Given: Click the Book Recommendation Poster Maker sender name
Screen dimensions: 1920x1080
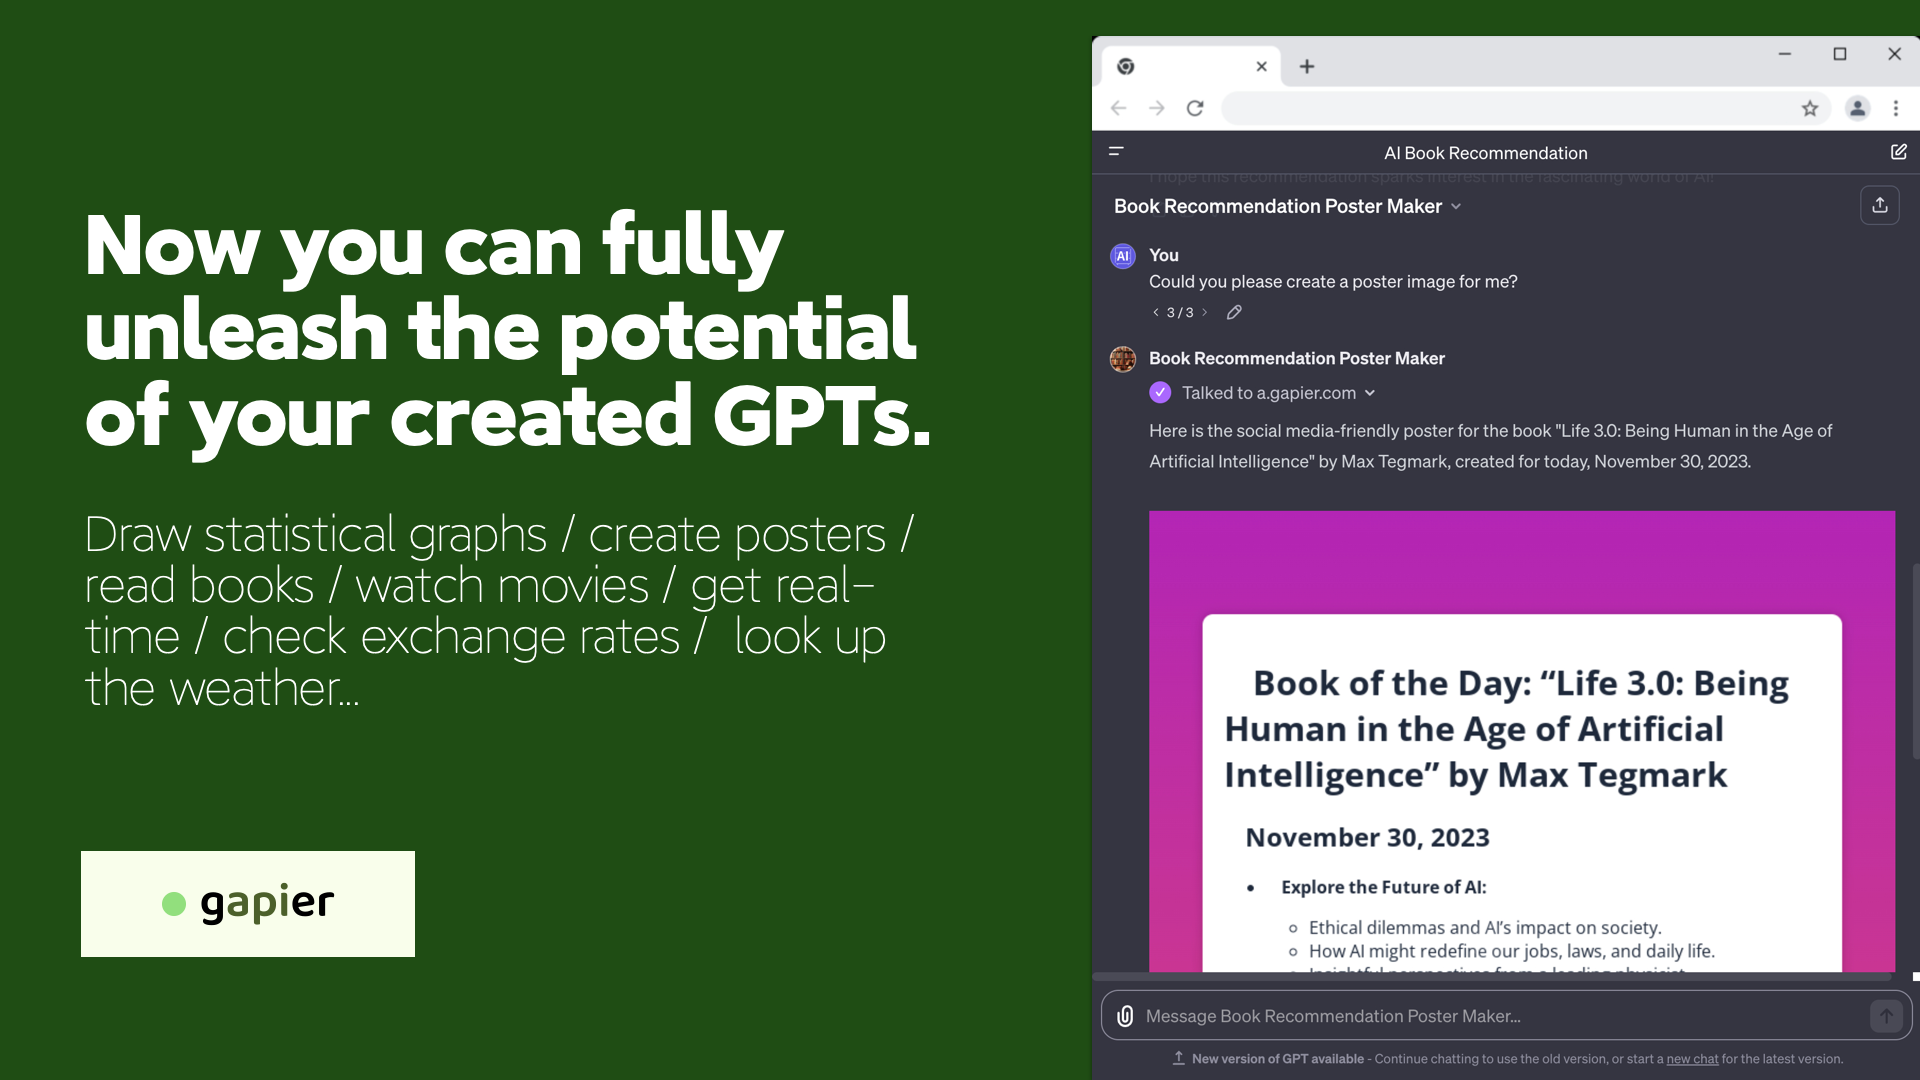Looking at the screenshot, I should [x=1296, y=358].
